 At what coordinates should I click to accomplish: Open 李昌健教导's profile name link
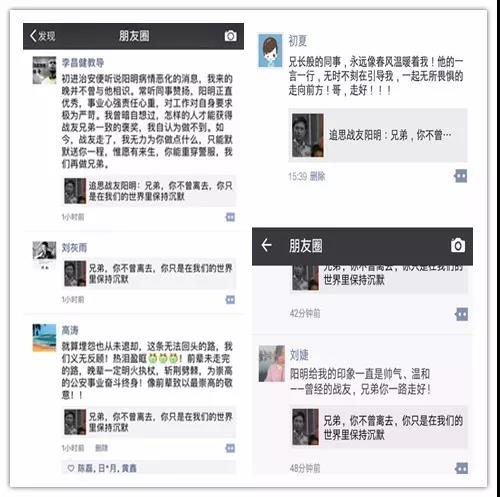83,62
